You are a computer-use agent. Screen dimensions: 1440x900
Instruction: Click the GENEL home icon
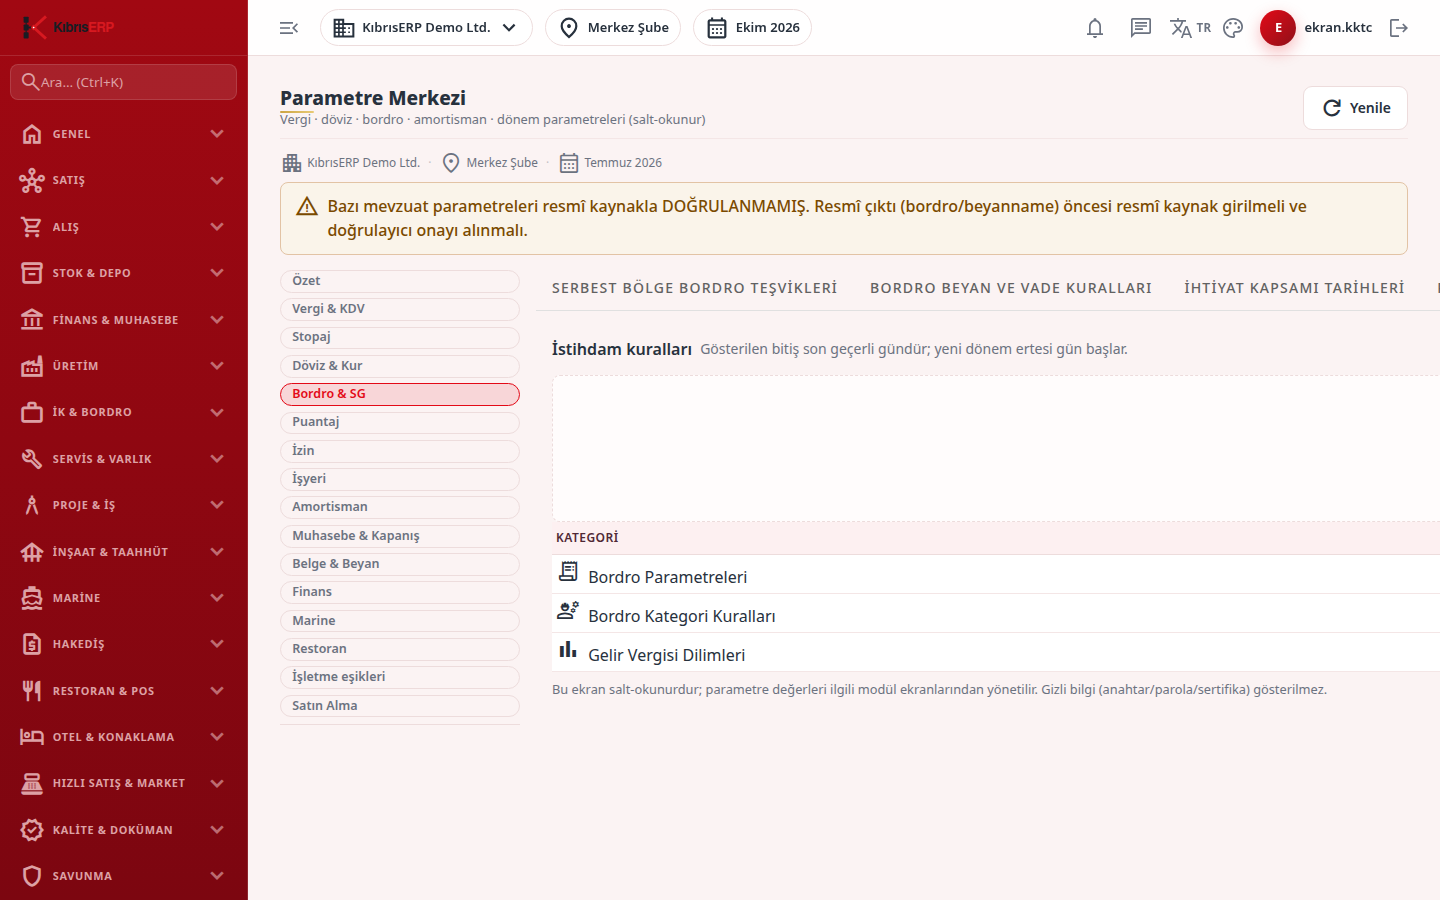pos(32,134)
